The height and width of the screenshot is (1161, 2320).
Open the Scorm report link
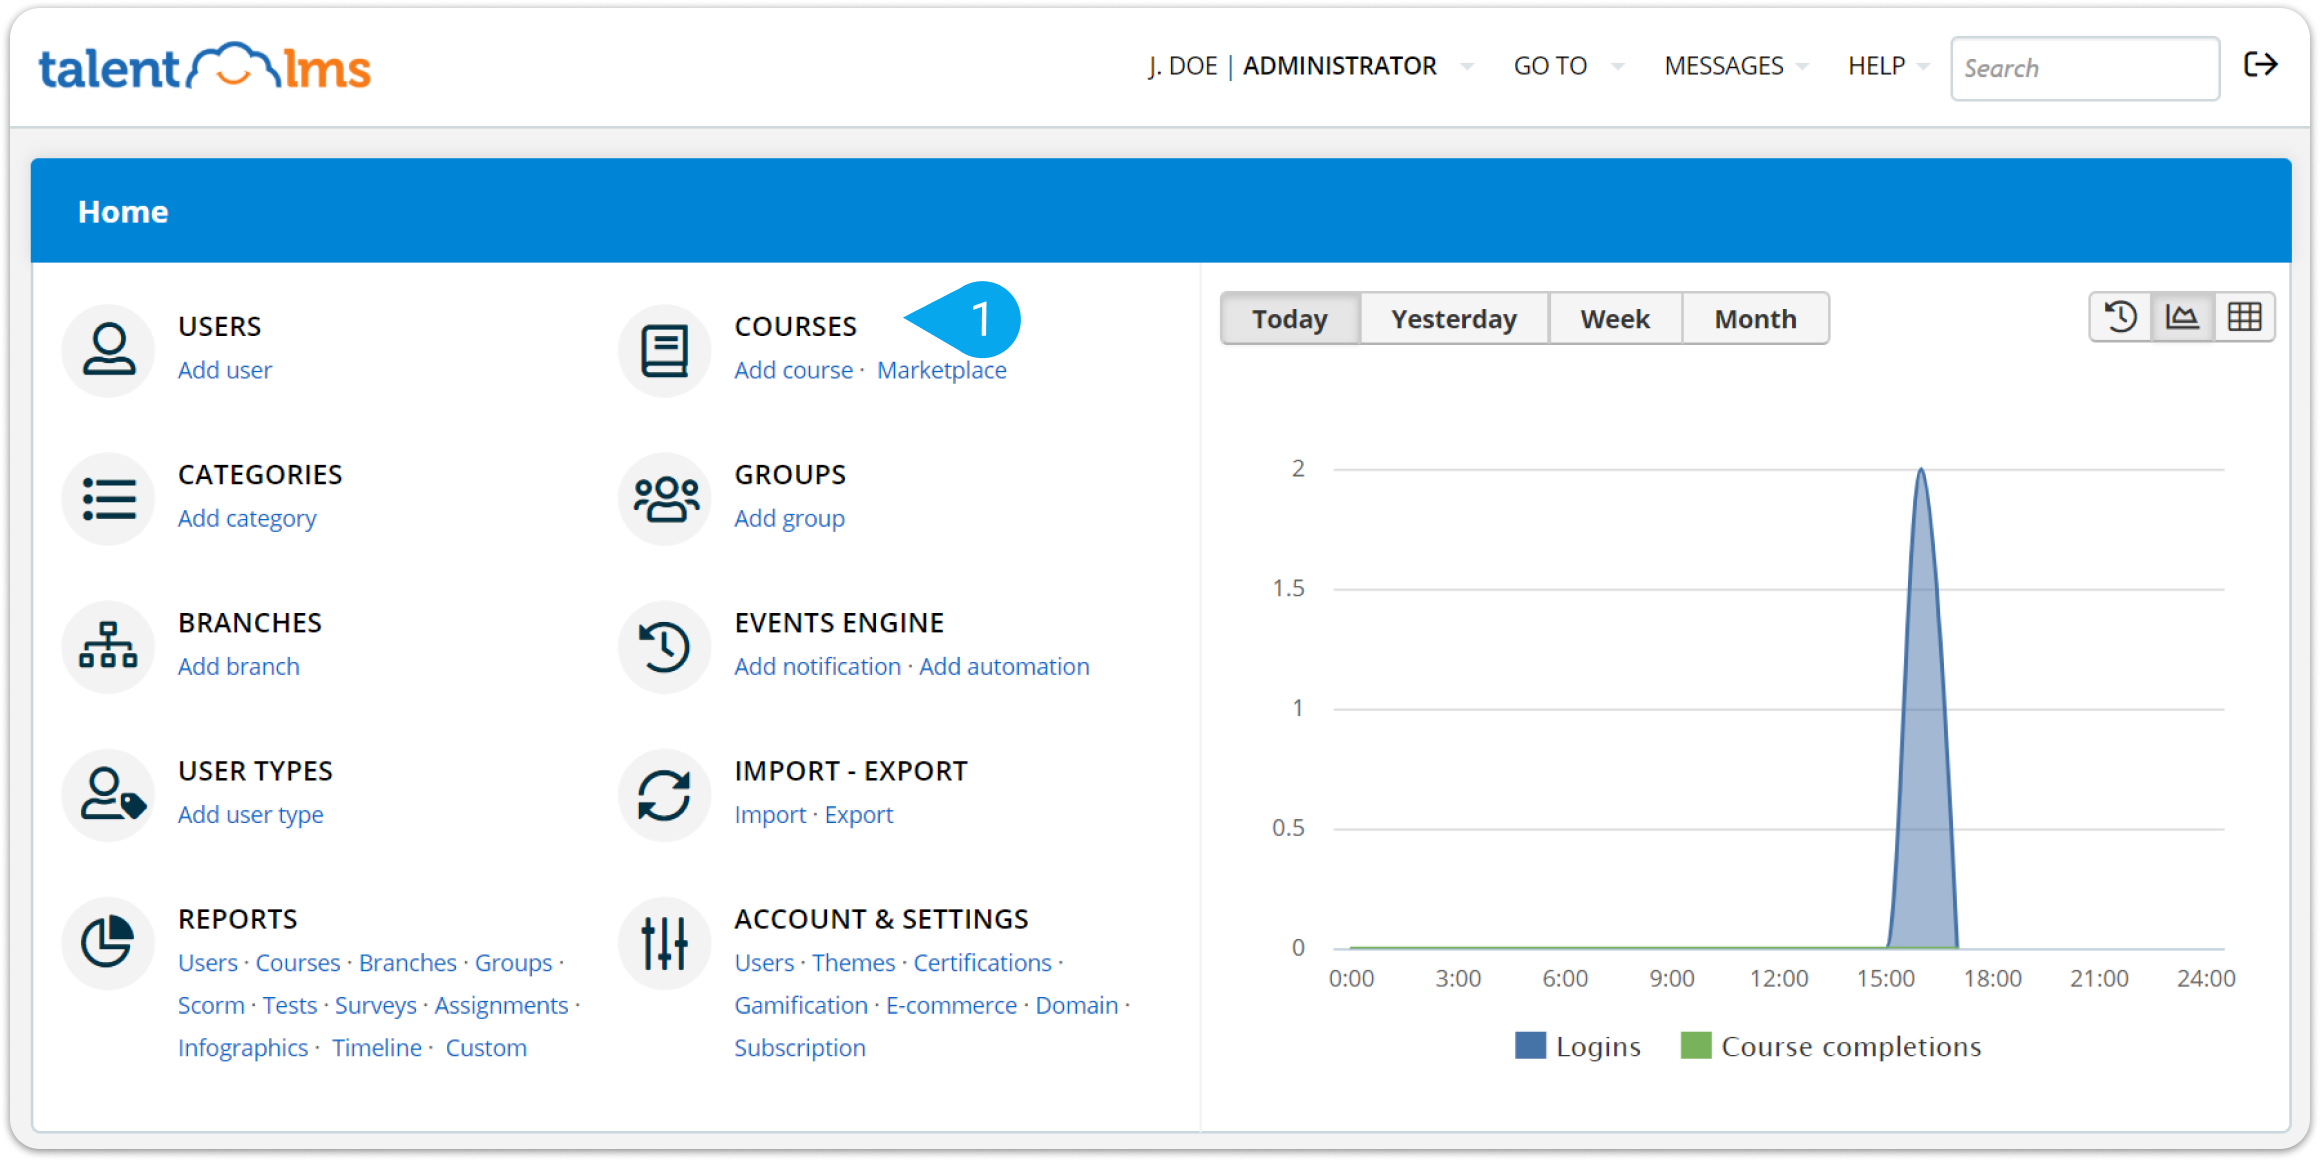pos(211,1005)
